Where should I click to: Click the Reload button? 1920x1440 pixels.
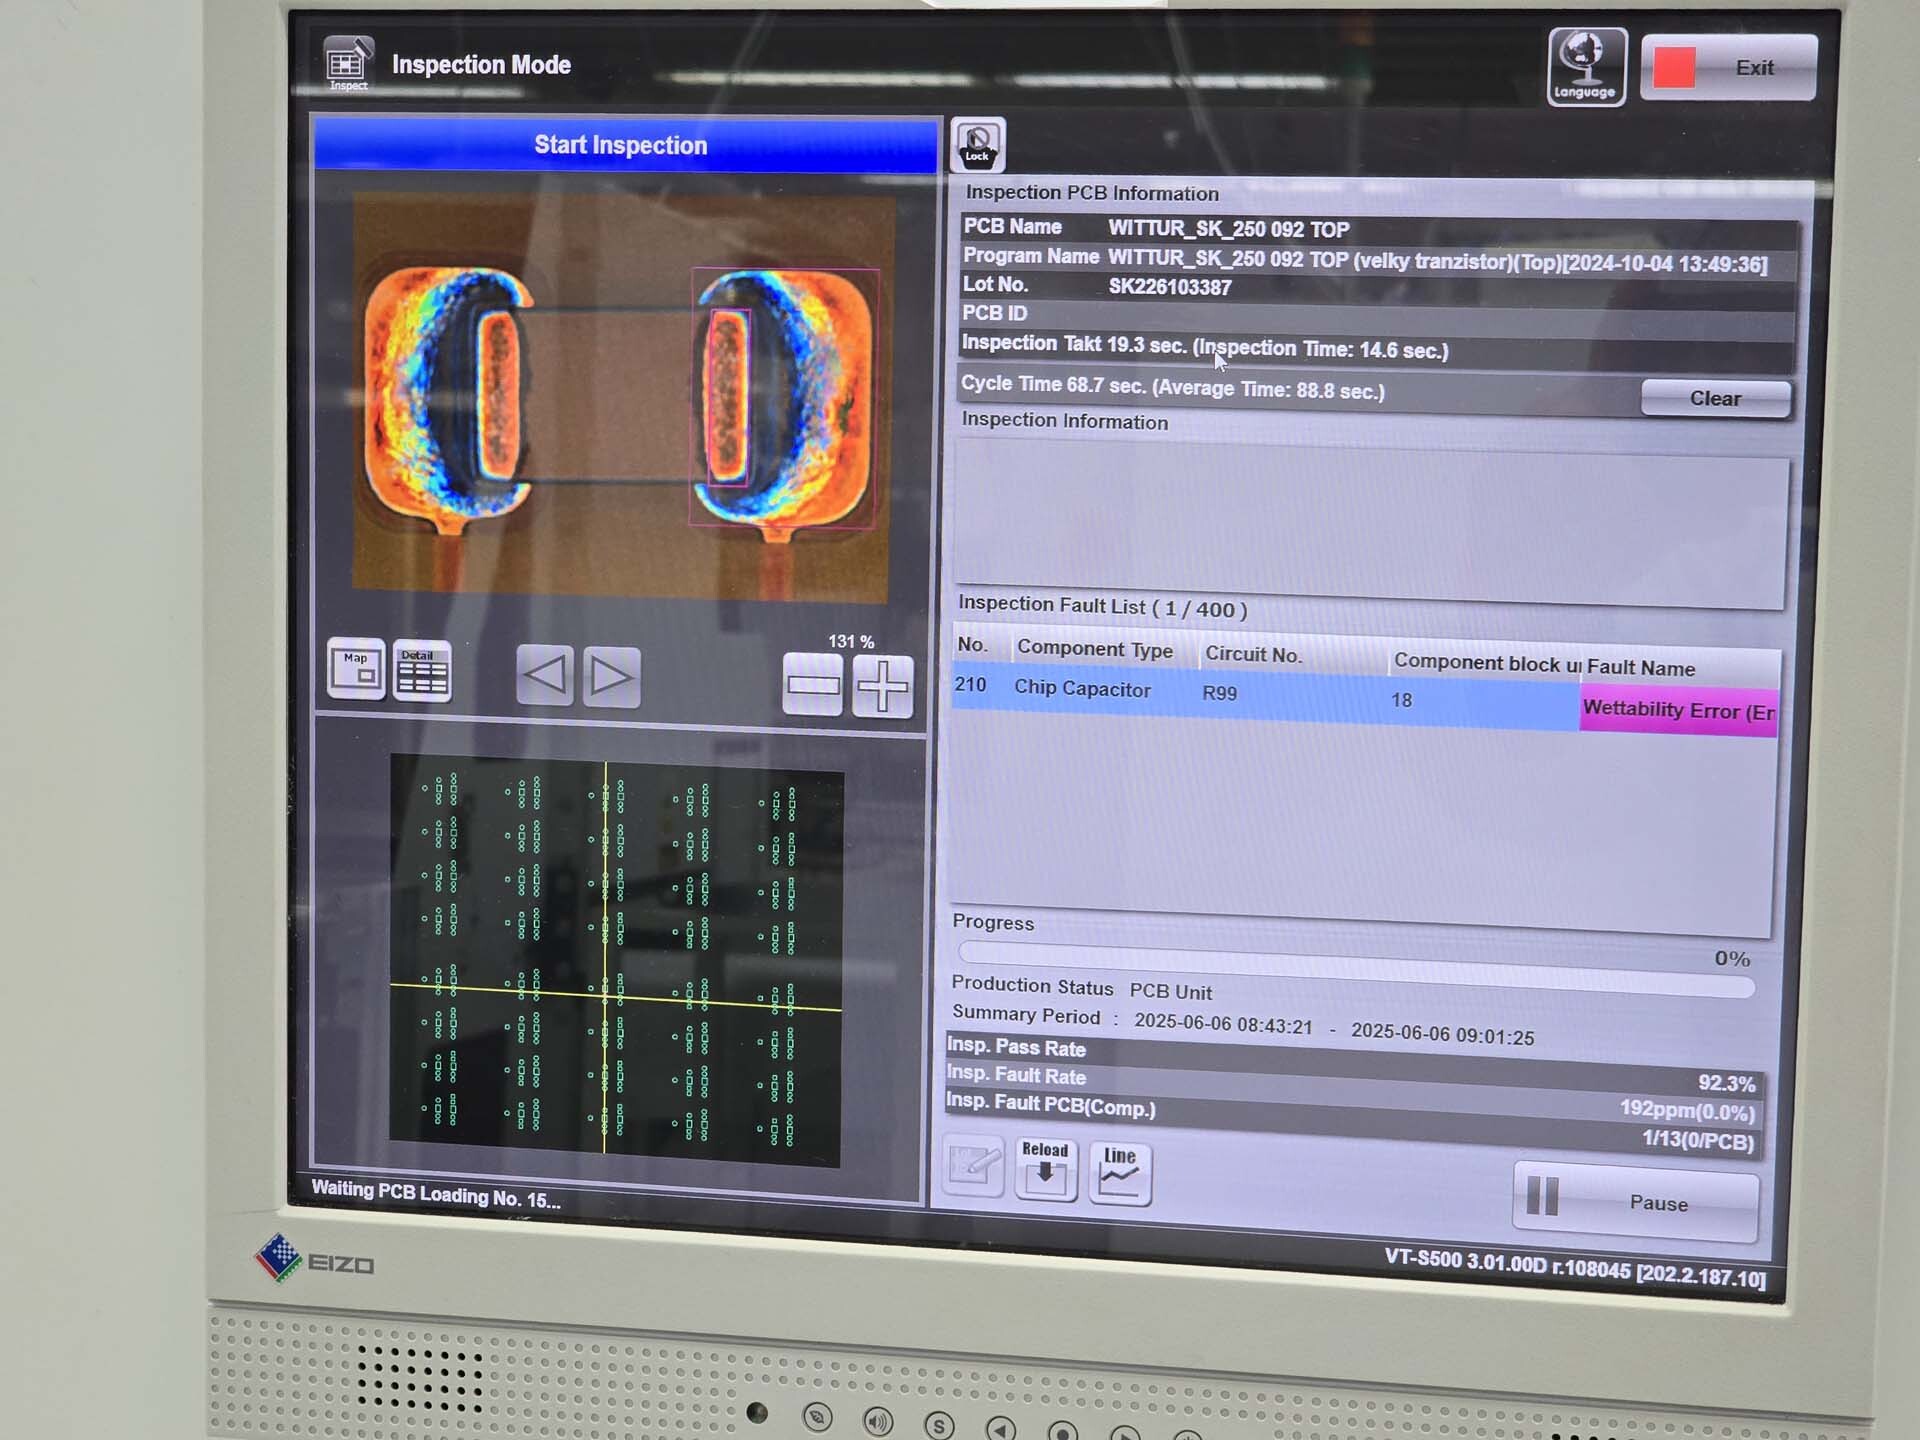(x=1045, y=1168)
